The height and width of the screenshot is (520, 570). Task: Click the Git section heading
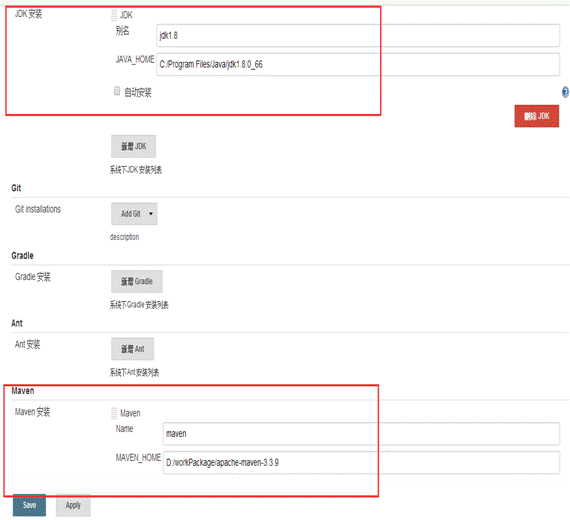pos(16,188)
